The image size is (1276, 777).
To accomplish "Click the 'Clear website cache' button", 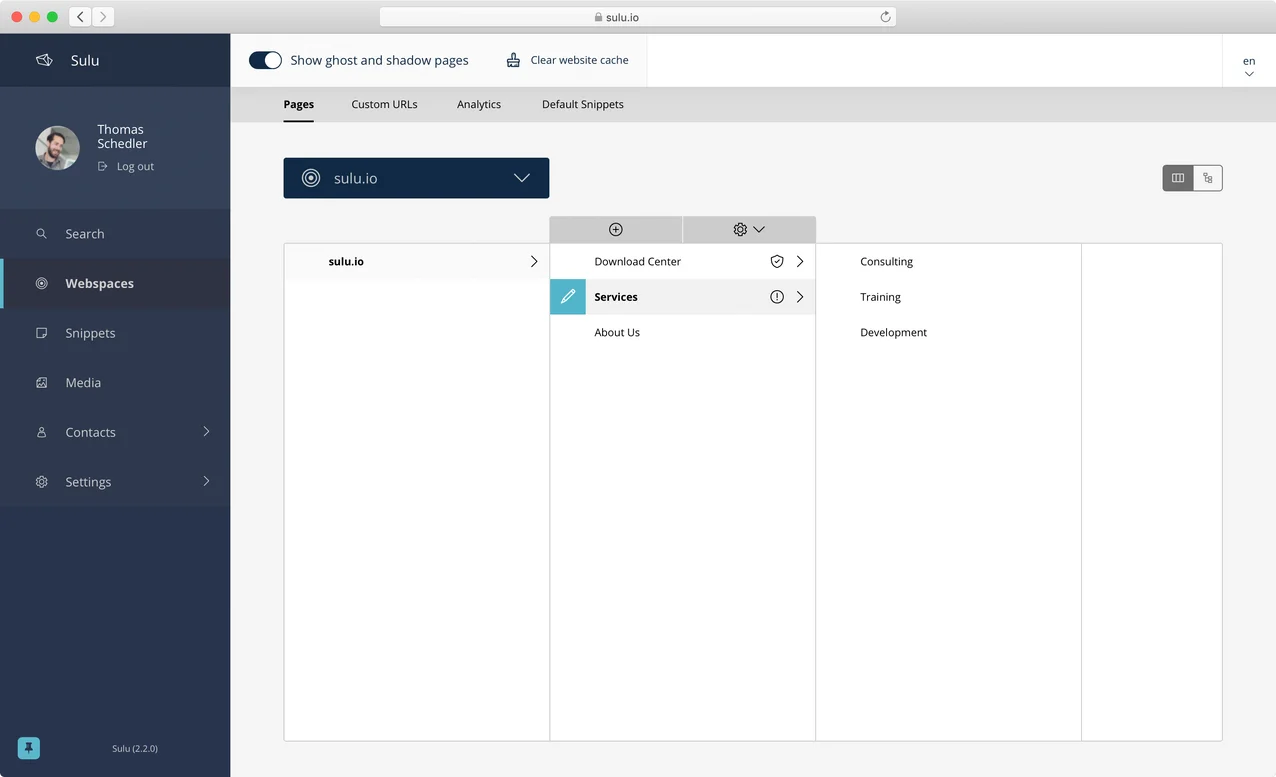I will (568, 60).
